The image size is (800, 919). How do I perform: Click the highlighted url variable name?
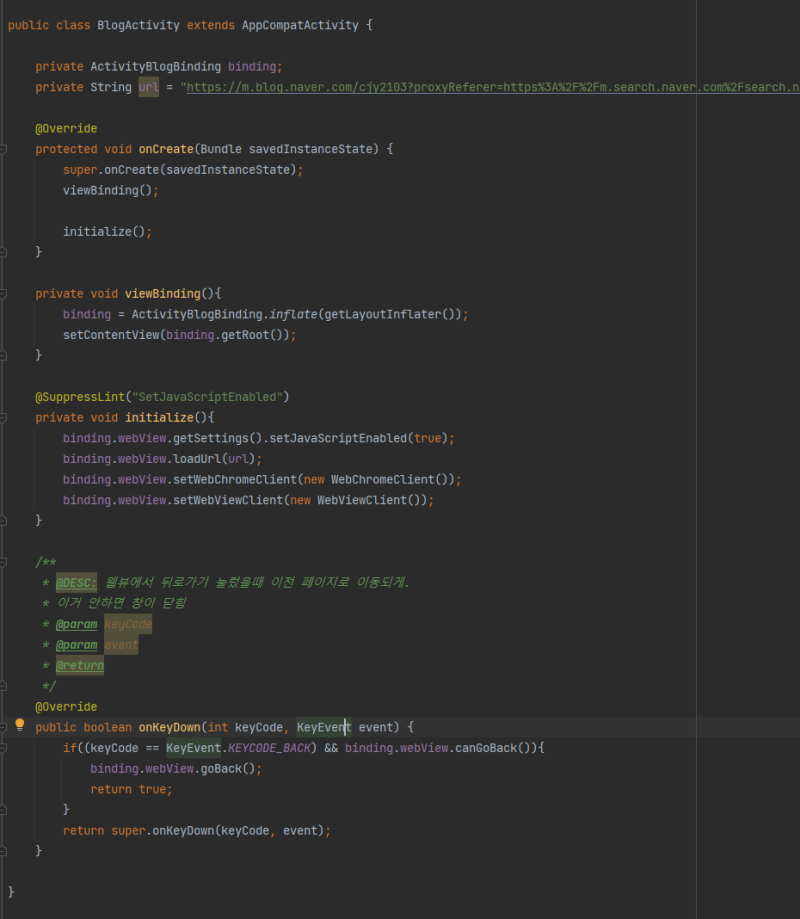(x=148, y=87)
